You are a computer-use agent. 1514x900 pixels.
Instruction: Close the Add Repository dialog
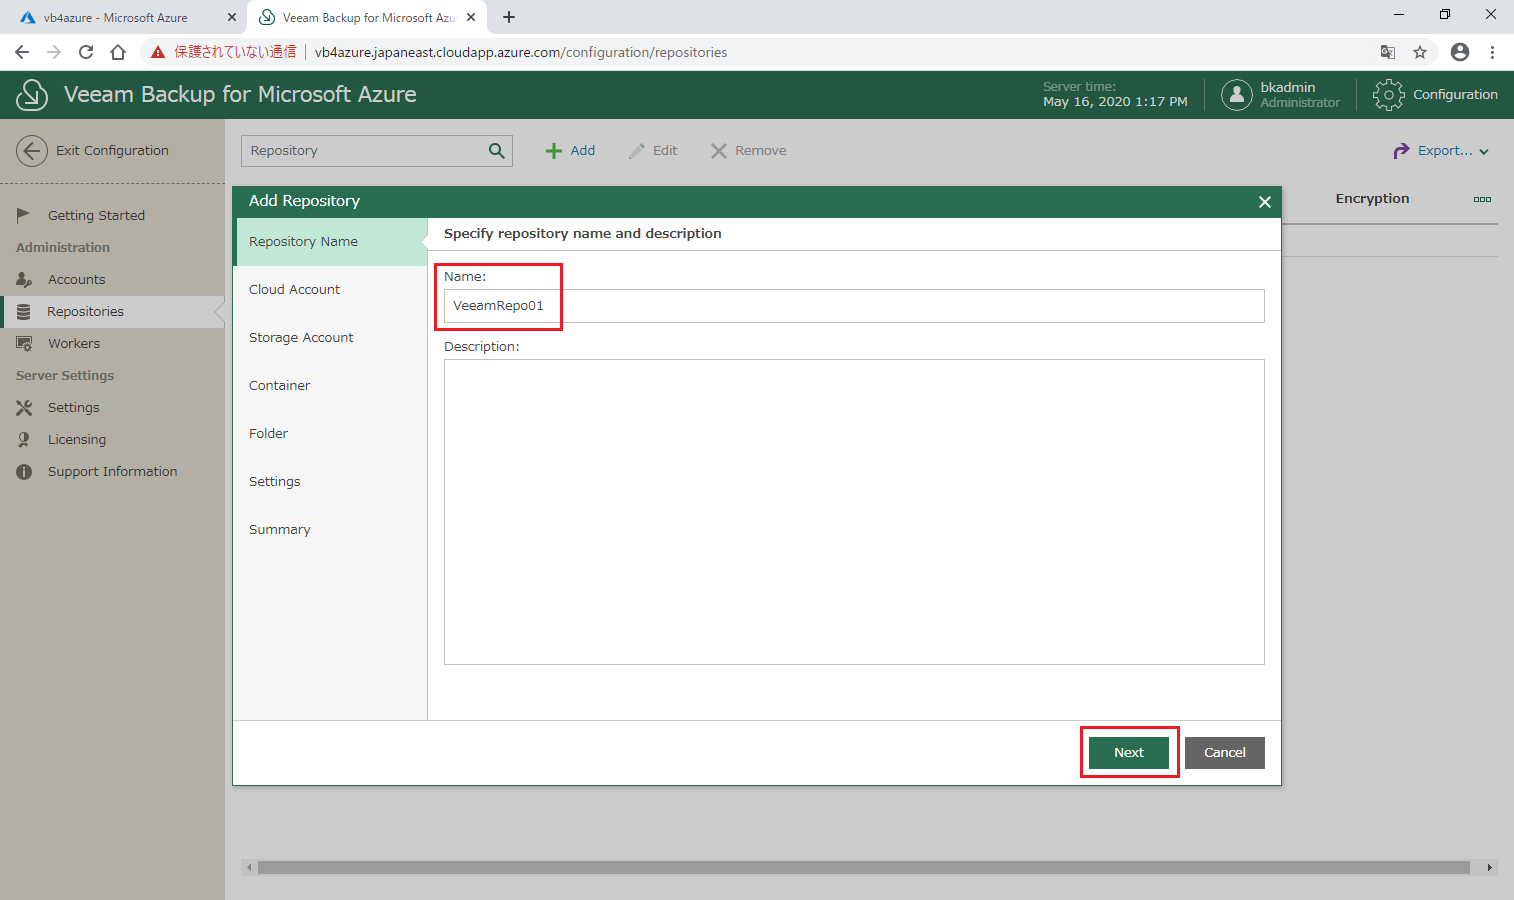coord(1265,202)
